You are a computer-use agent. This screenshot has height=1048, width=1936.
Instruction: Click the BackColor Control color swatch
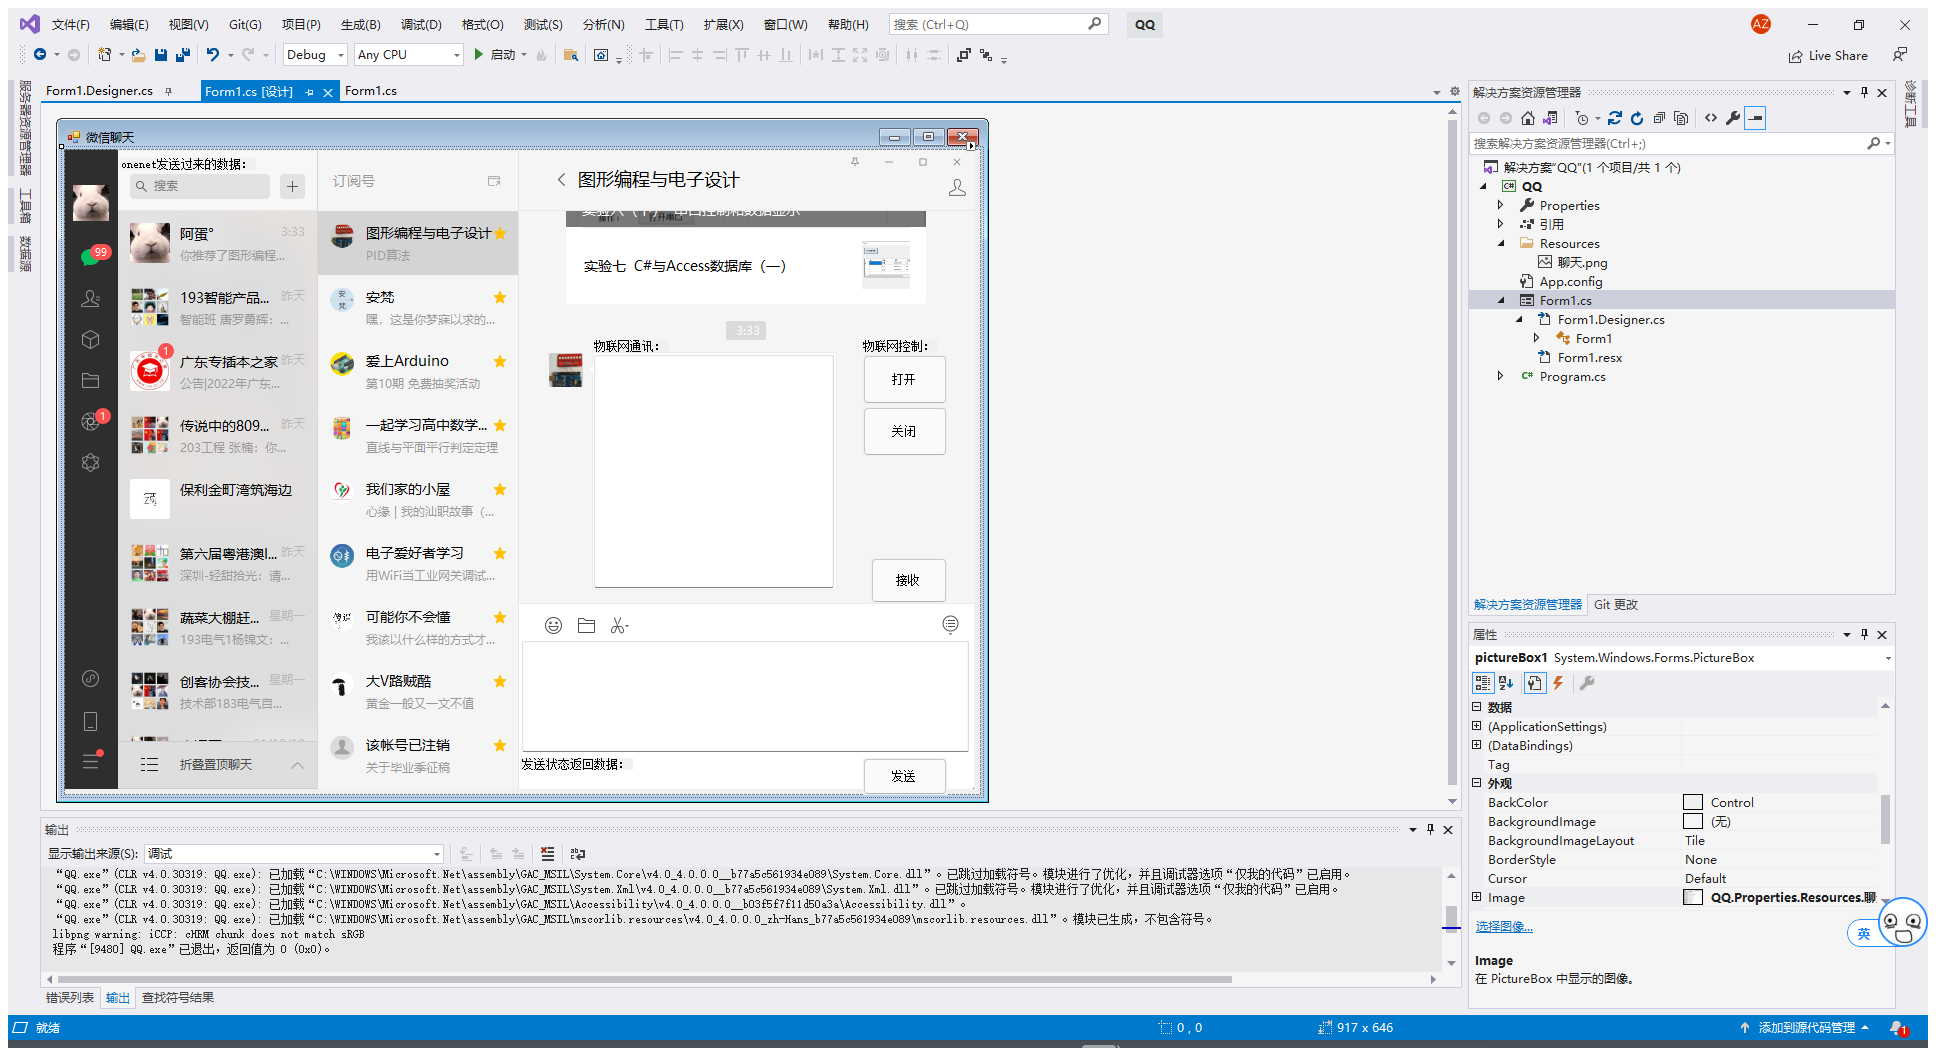(x=1693, y=802)
